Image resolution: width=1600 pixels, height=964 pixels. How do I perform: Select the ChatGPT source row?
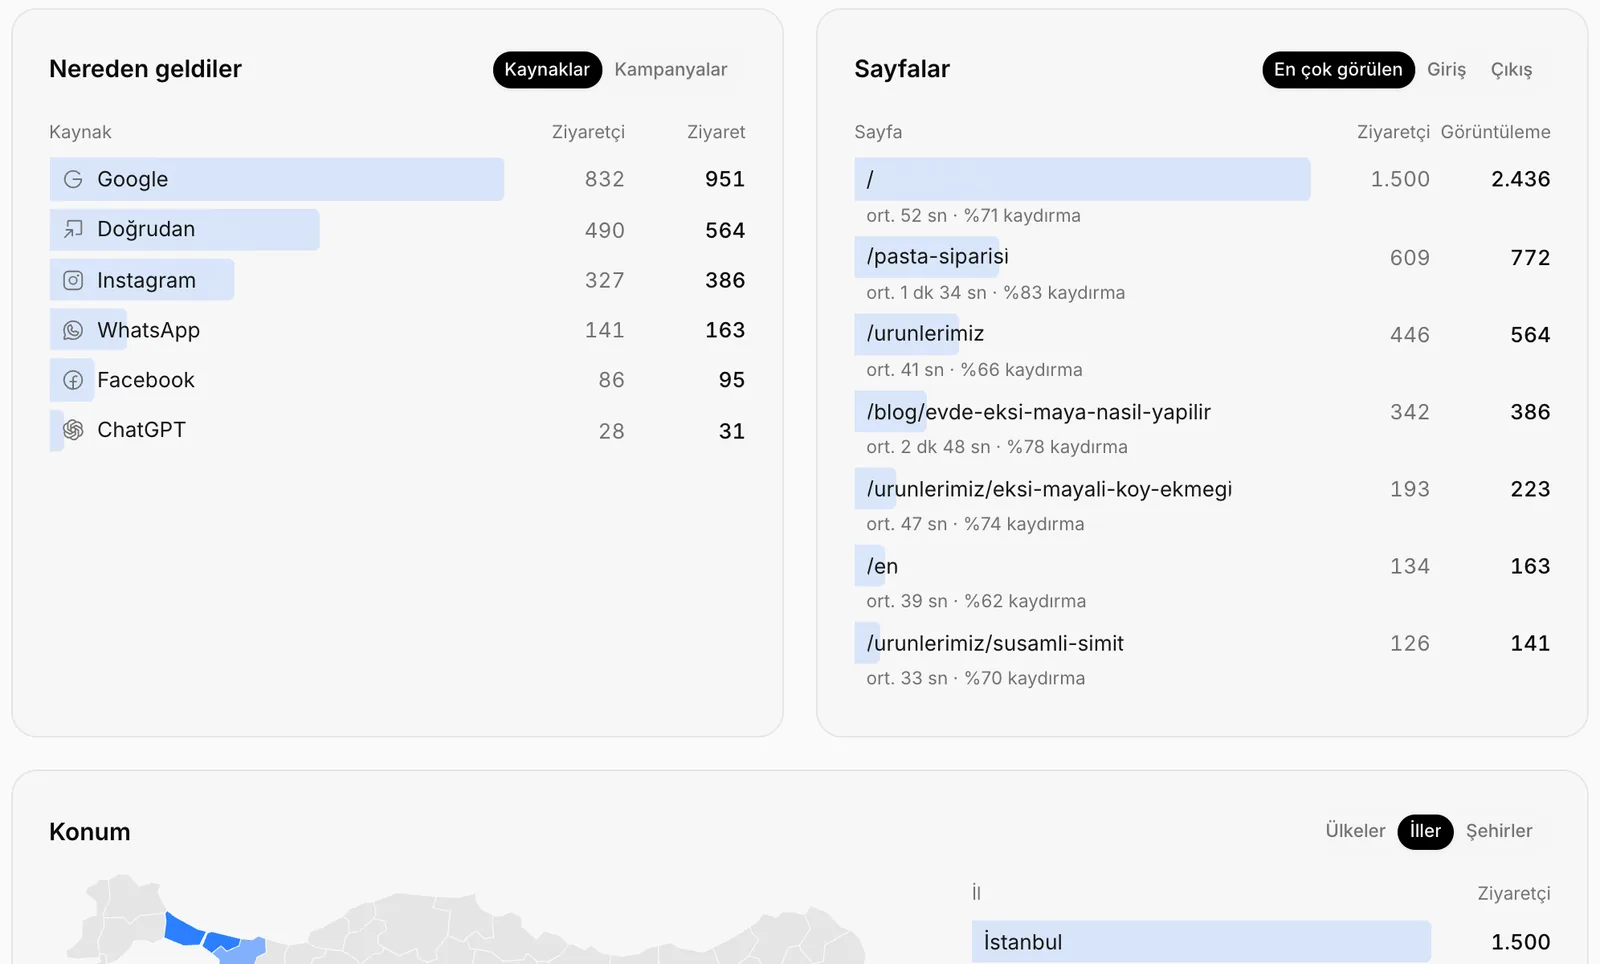coord(397,430)
